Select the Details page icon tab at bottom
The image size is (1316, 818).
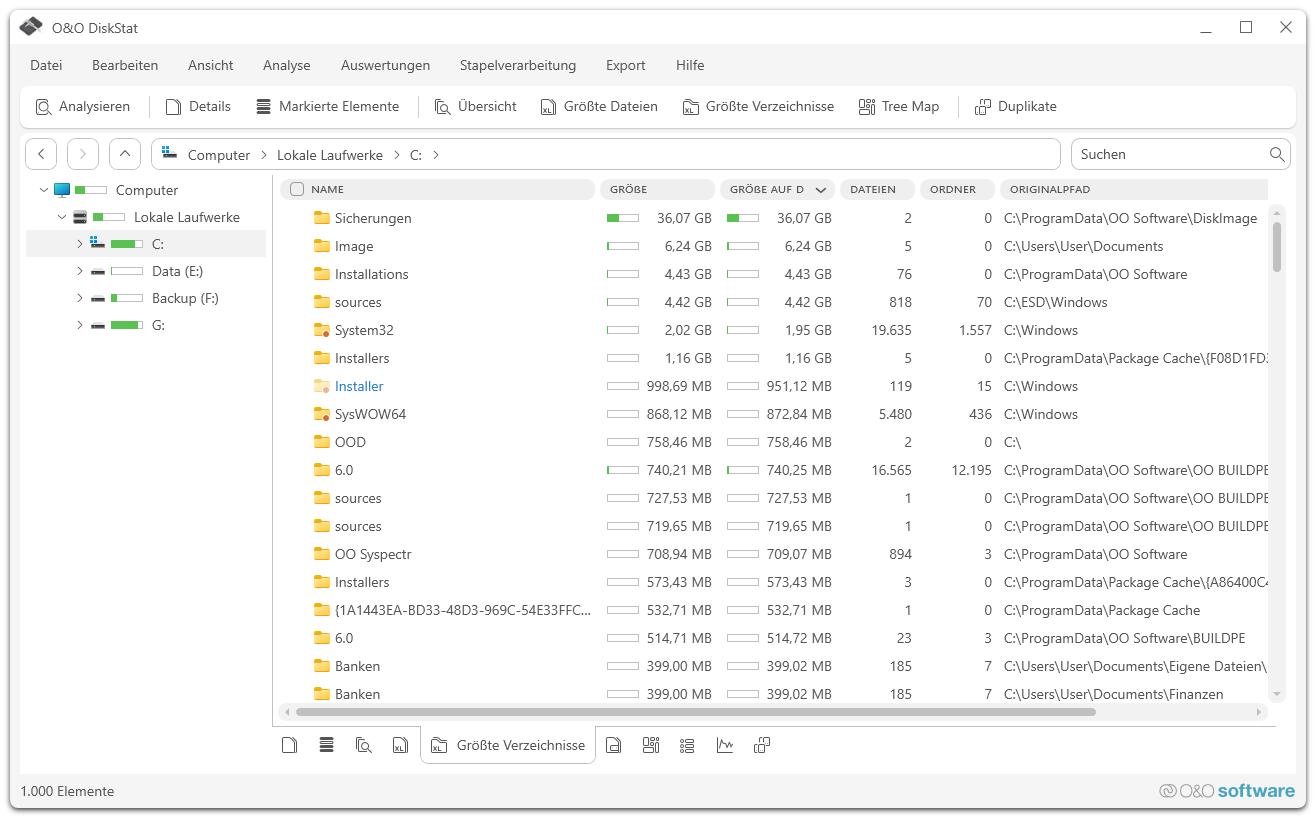click(290, 745)
